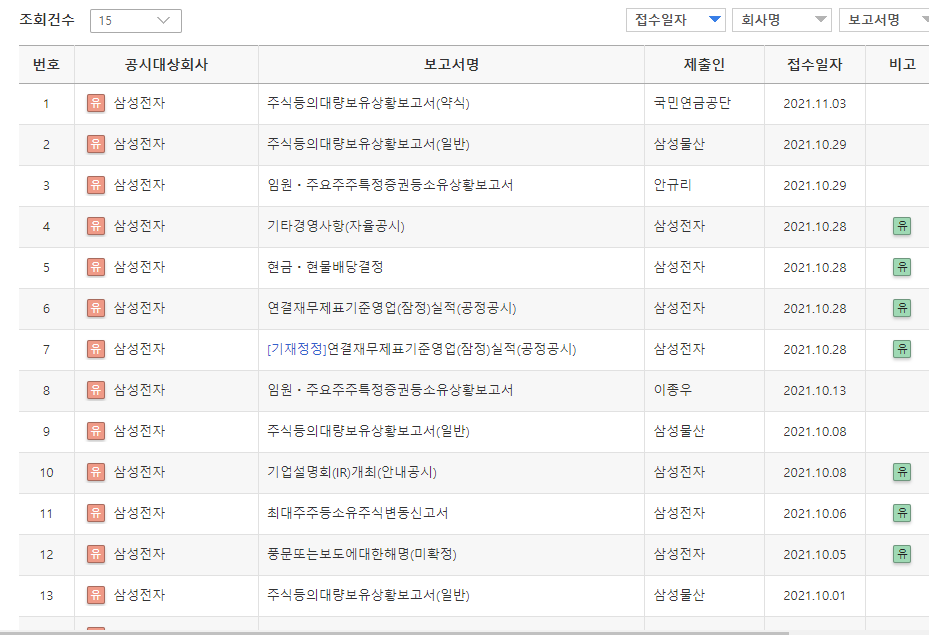Click the red 유 icon in row 4
929x635 pixels.
[95, 226]
